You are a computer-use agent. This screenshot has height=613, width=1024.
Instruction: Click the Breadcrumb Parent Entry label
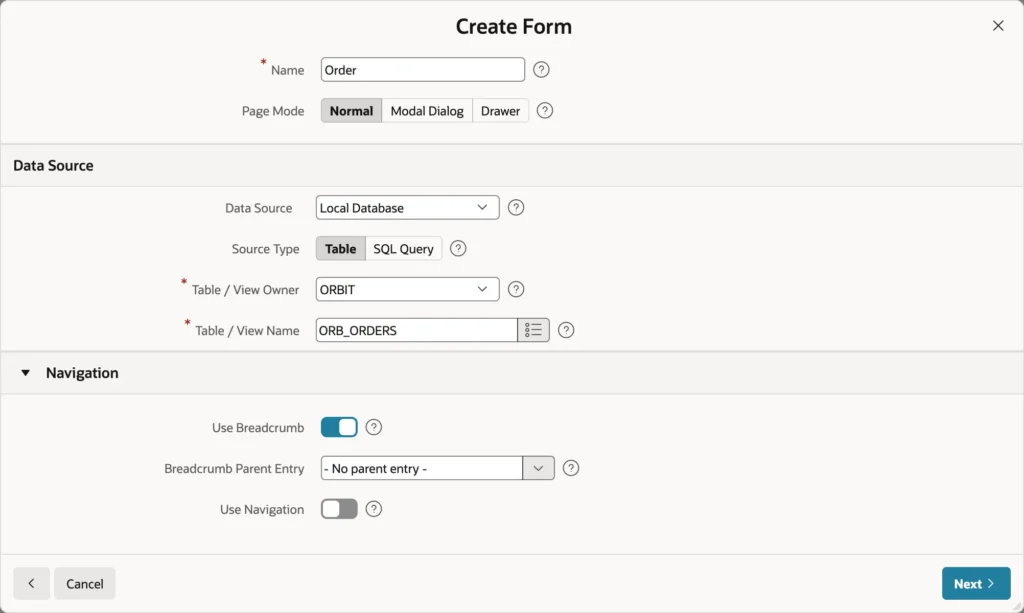click(234, 469)
